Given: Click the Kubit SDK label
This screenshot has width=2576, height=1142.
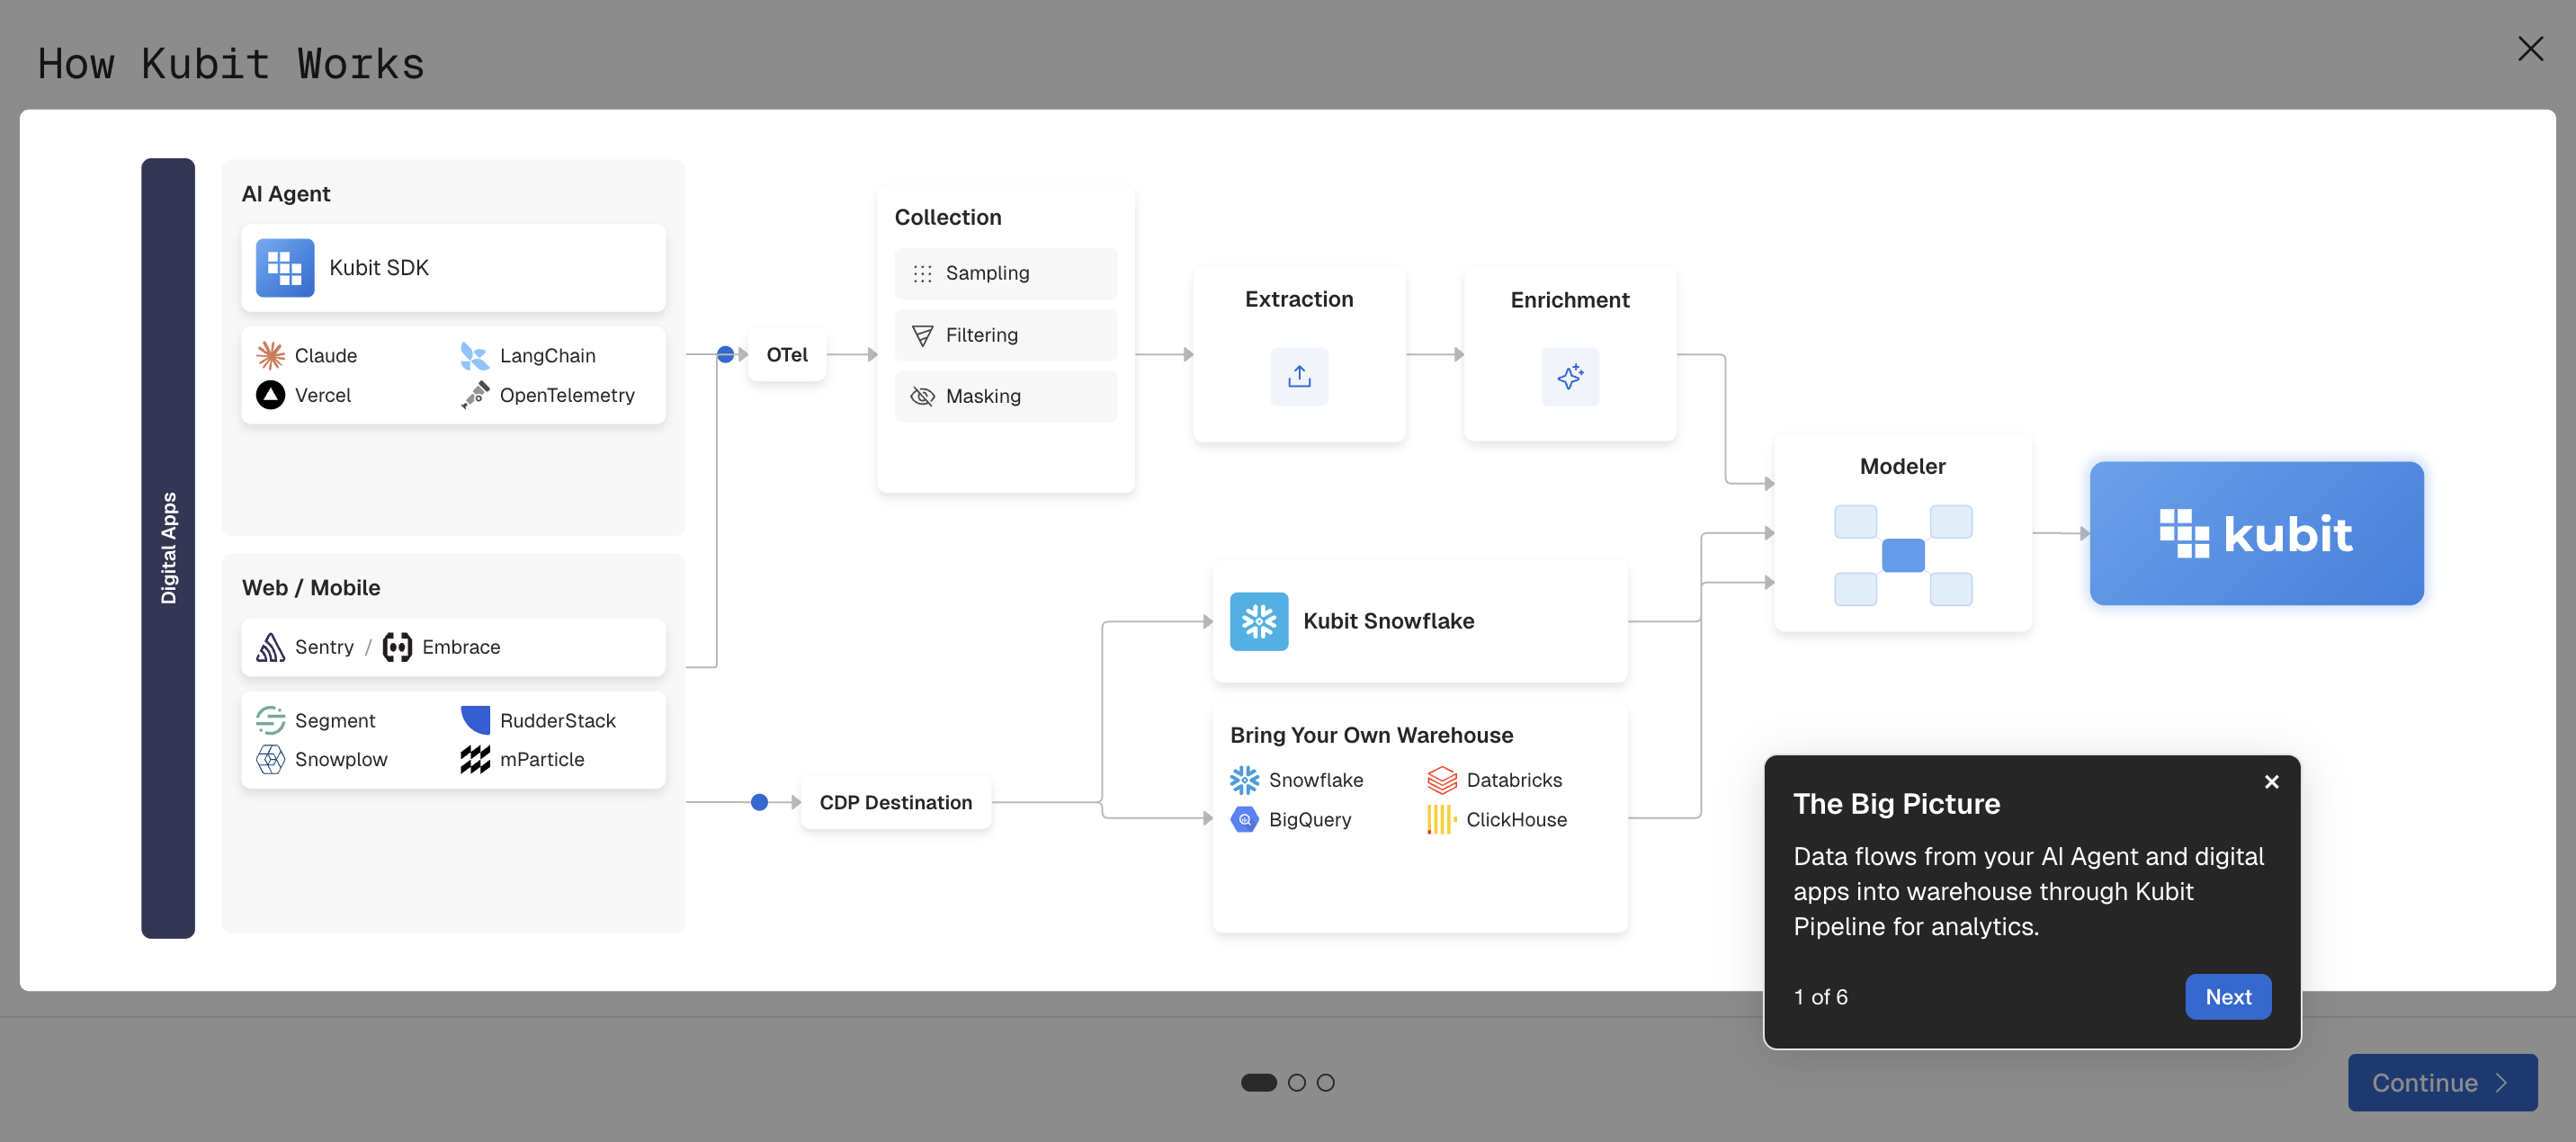Looking at the screenshot, I should coord(379,268).
